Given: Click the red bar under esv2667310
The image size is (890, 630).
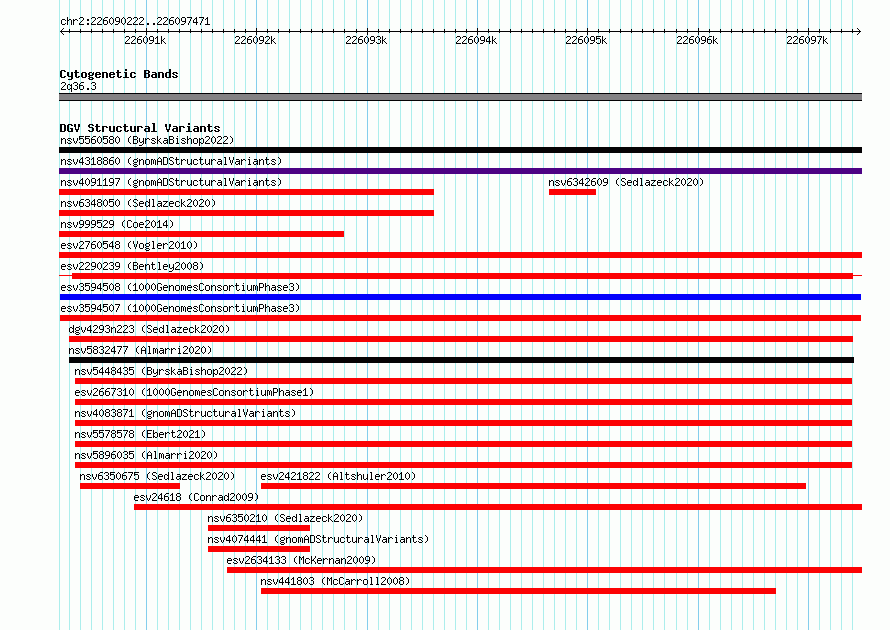Looking at the screenshot, I should pyautogui.click(x=463, y=402).
